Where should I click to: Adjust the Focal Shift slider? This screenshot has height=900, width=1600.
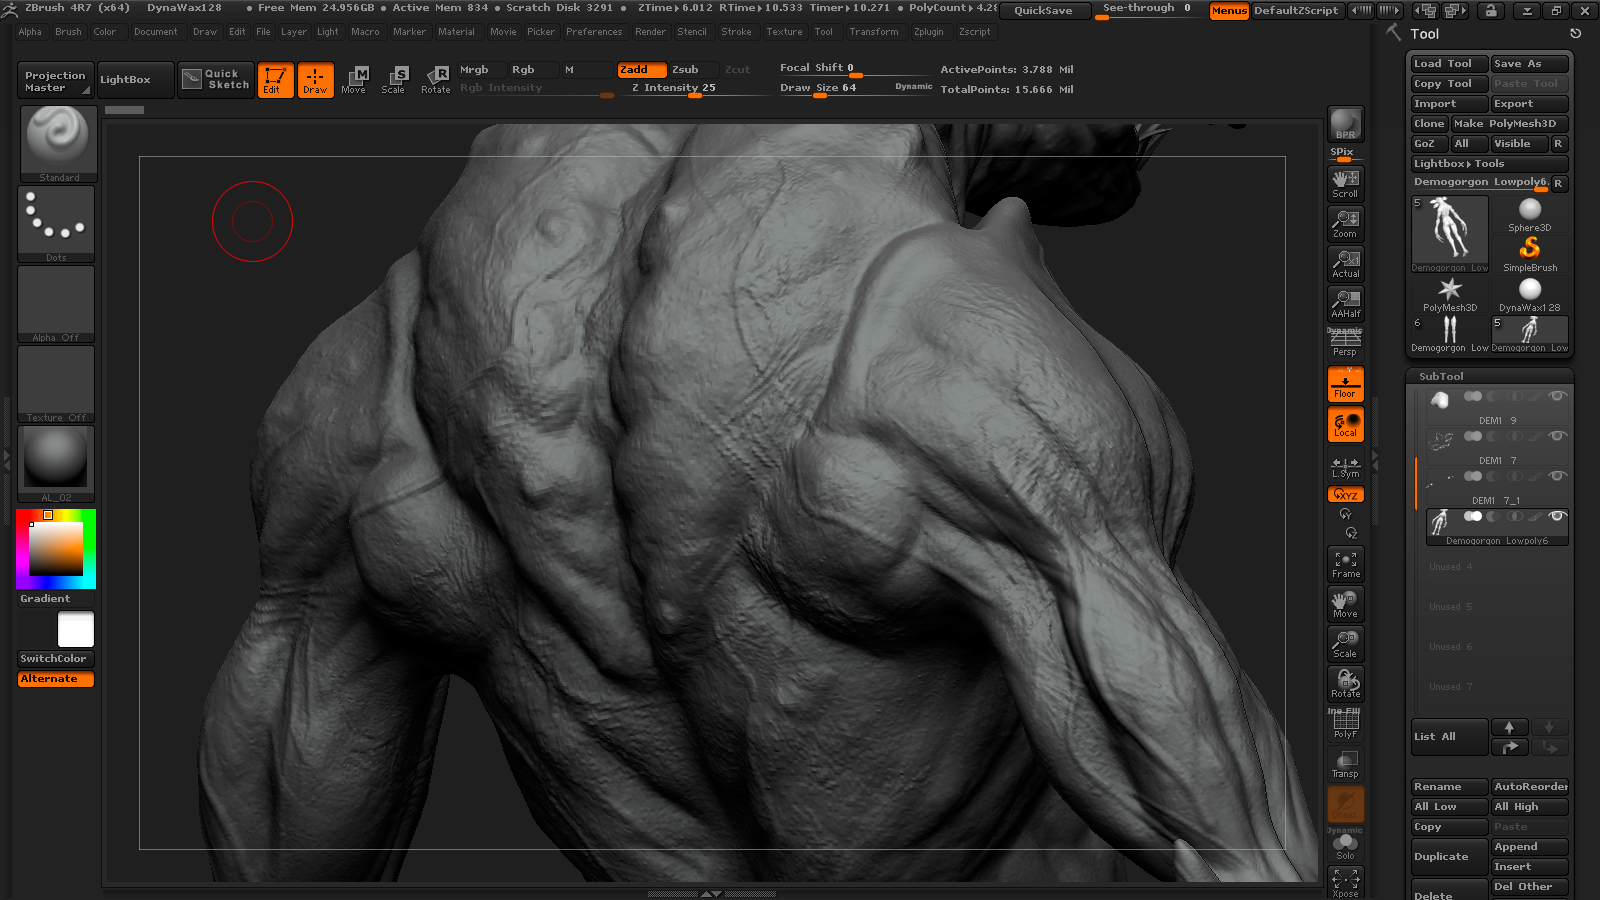[855, 68]
